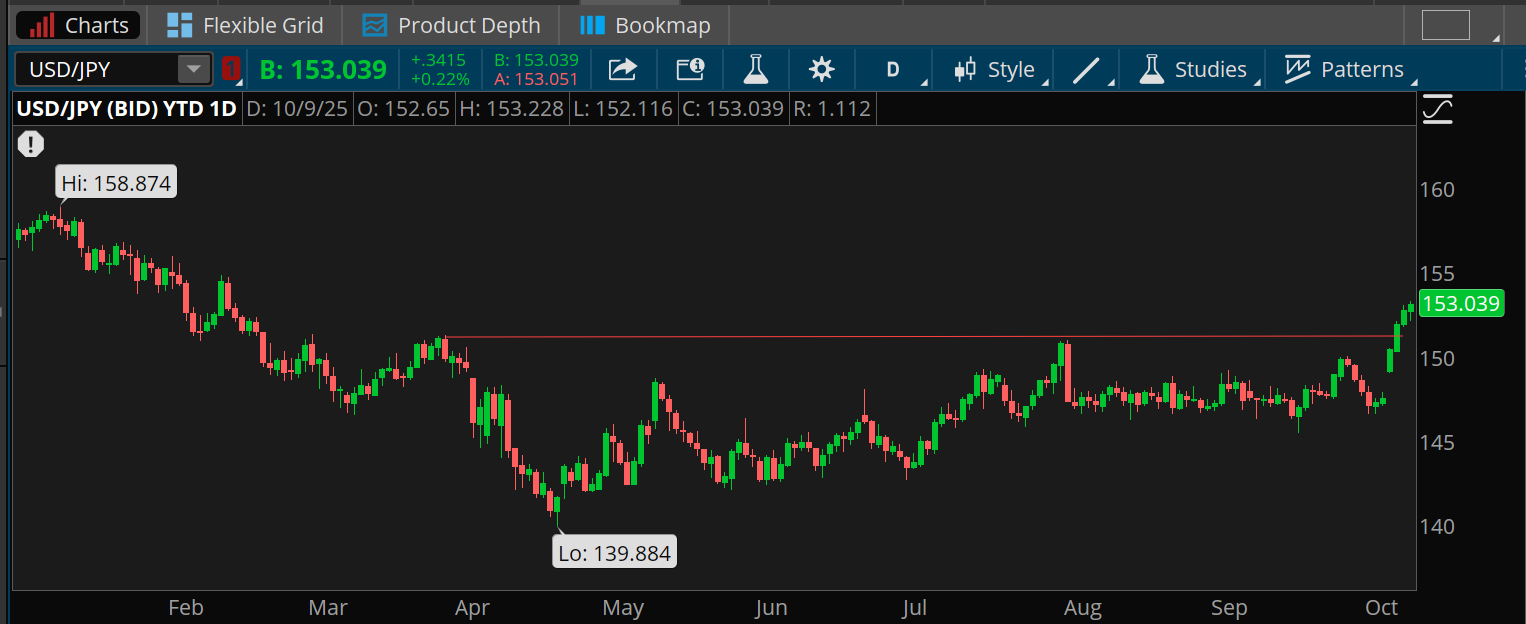The image size is (1526, 624).
Task: Open the Patterns menu button
Action: [x=1345, y=69]
